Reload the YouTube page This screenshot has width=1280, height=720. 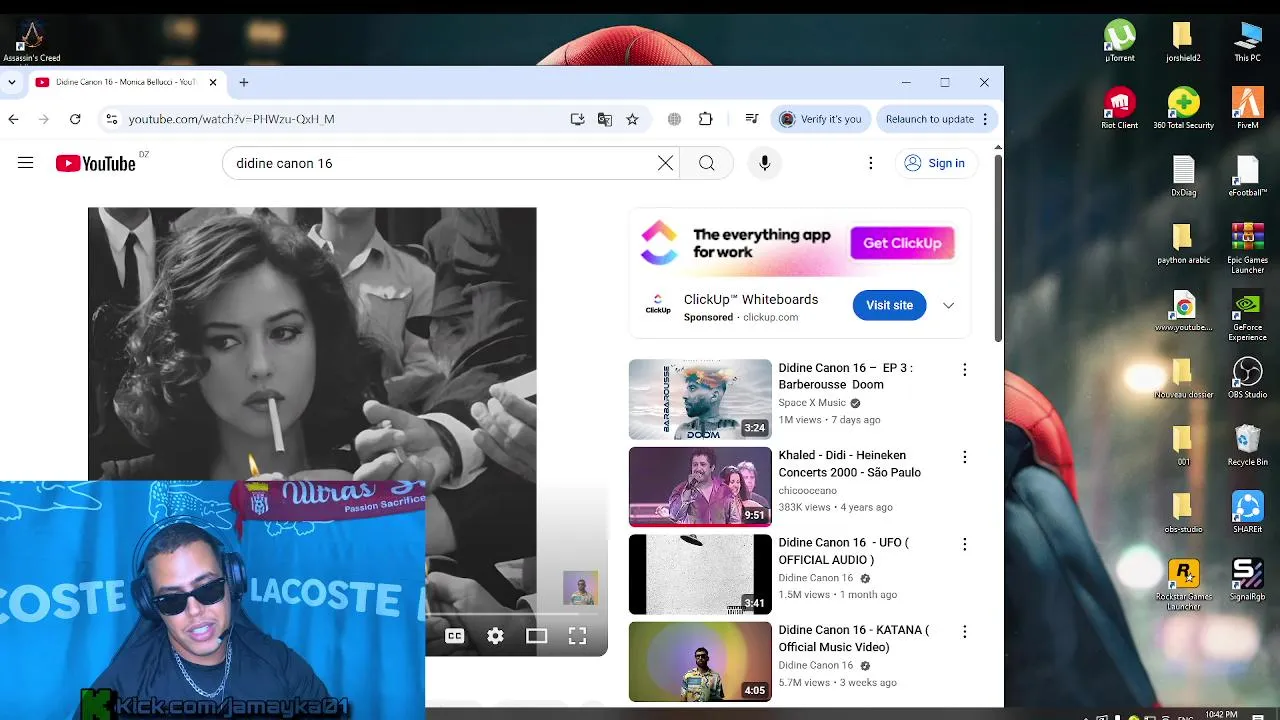click(75, 119)
